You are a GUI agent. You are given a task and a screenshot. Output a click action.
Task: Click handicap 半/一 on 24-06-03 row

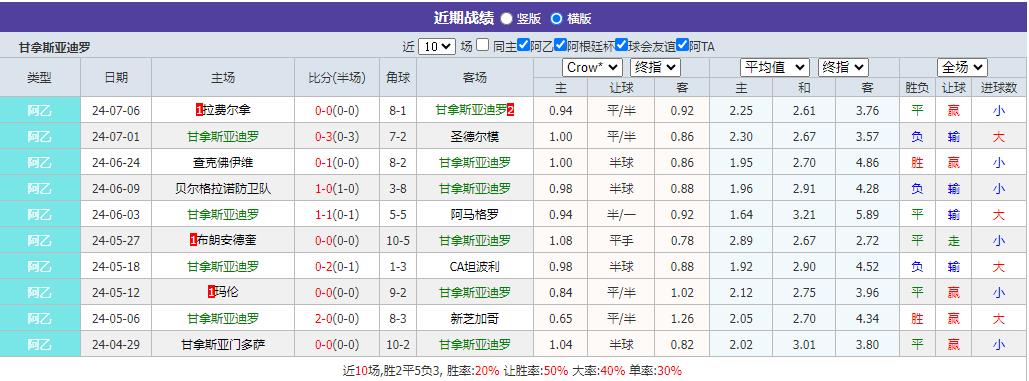click(x=621, y=214)
